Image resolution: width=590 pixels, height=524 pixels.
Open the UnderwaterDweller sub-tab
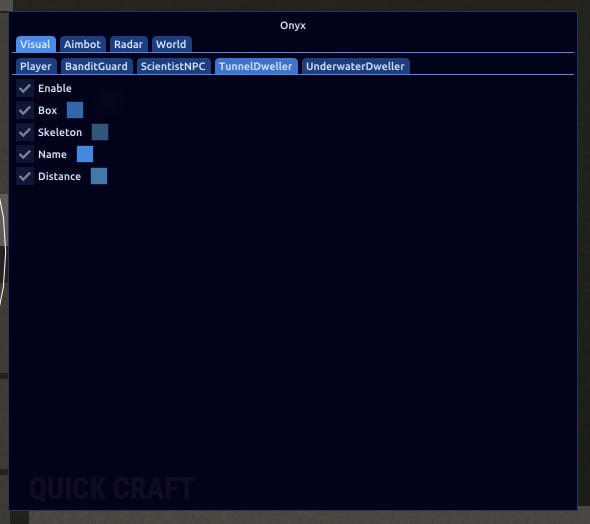click(x=356, y=67)
